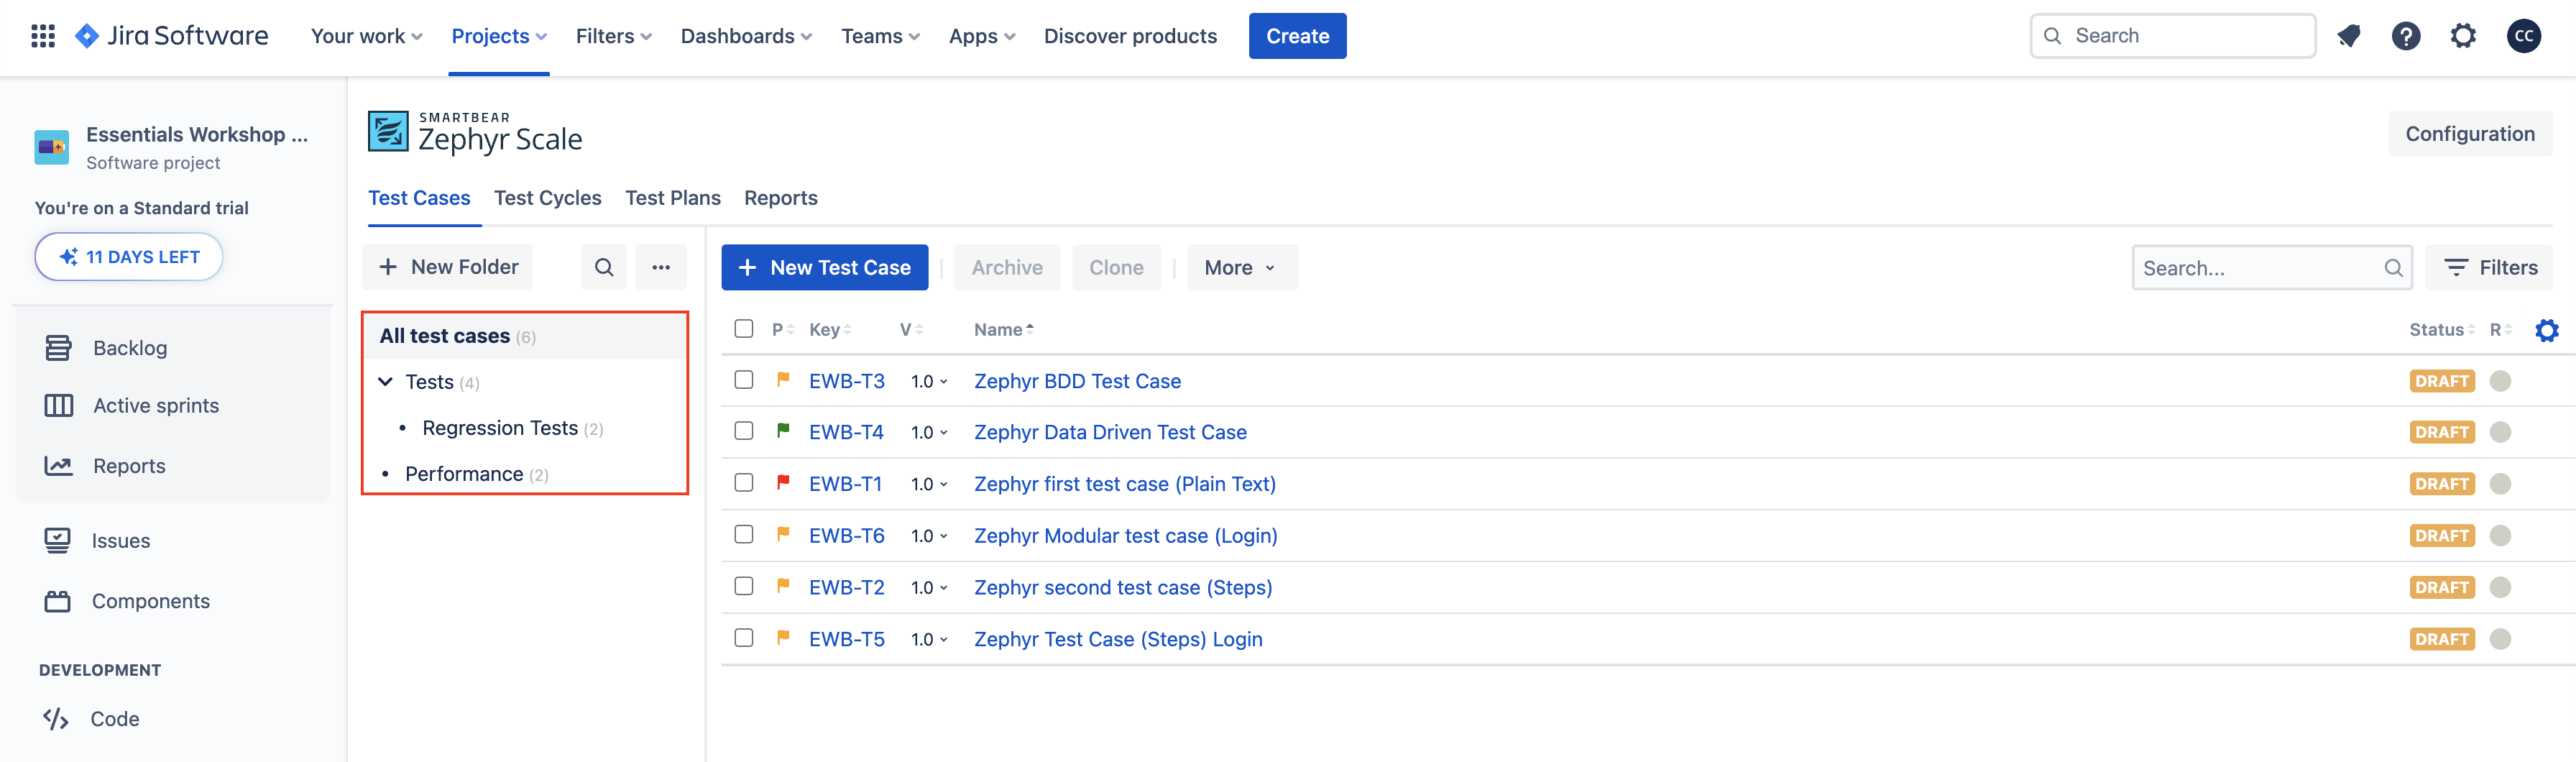The height and width of the screenshot is (762, 2576).
Task: Open the help question mark icon
Action: (x=2405, y=36)
